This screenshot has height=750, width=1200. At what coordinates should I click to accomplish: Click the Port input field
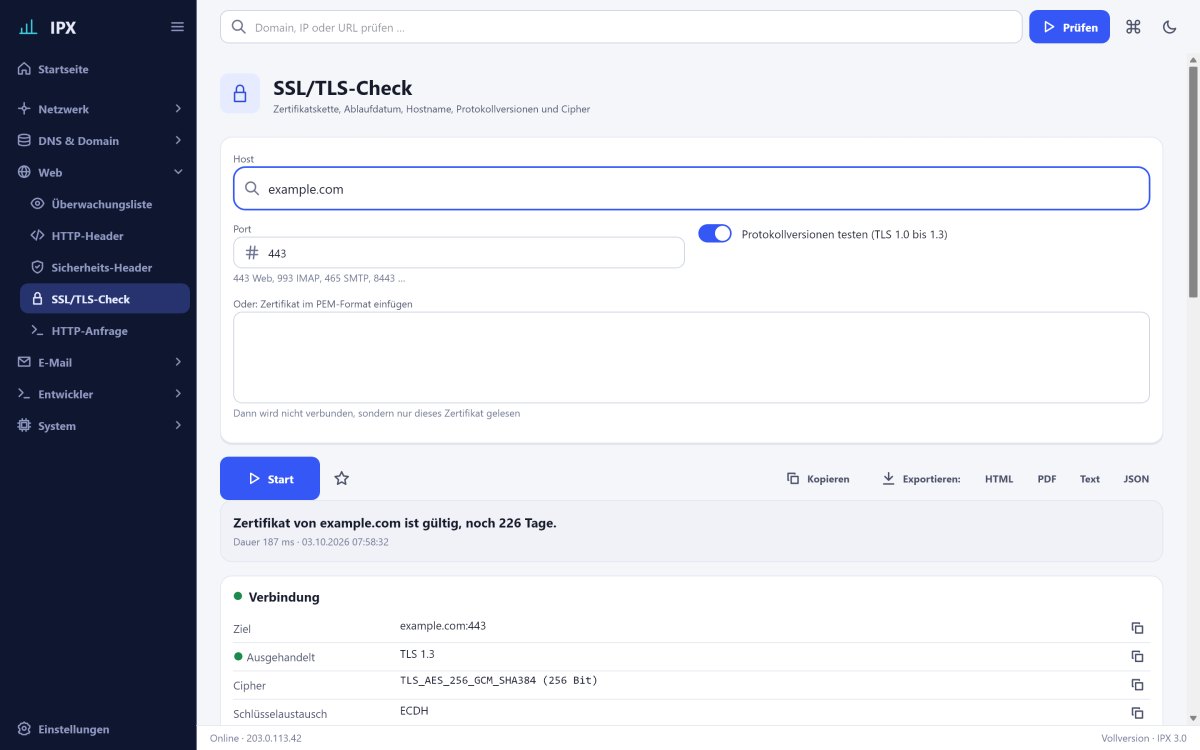[459, 253]
